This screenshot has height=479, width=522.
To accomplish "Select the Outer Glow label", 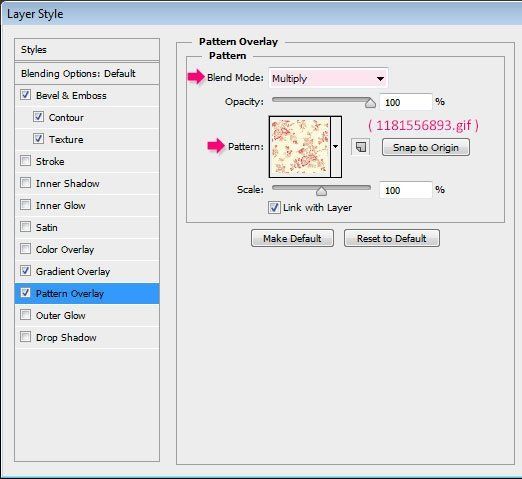I will pyautogui.click(x=61, y=316).
